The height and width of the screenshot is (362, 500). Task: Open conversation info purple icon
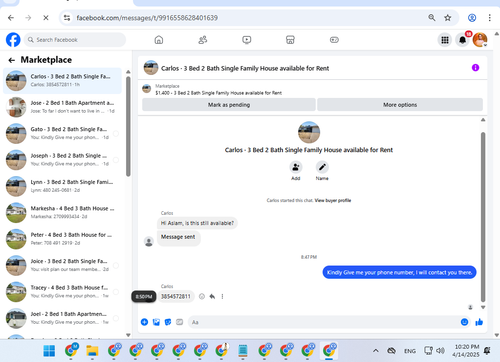click(x=475, y=68)
